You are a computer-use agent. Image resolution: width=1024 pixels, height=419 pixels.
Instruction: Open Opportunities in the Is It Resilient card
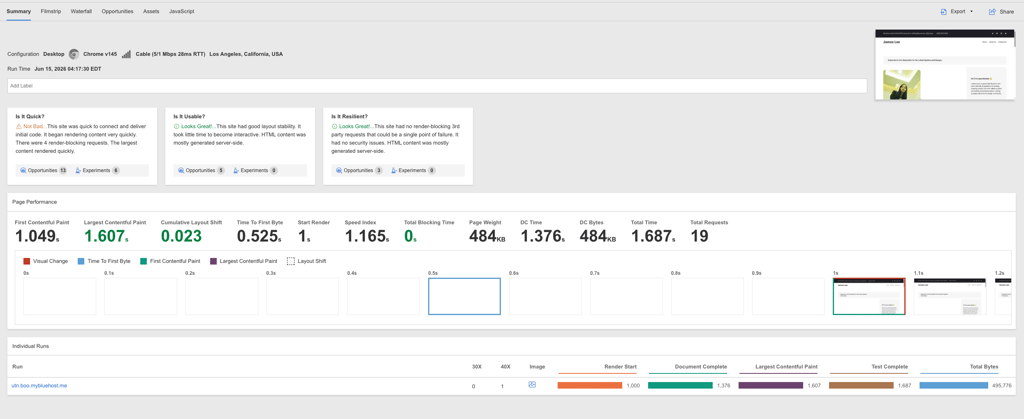(x=359, y=170)
